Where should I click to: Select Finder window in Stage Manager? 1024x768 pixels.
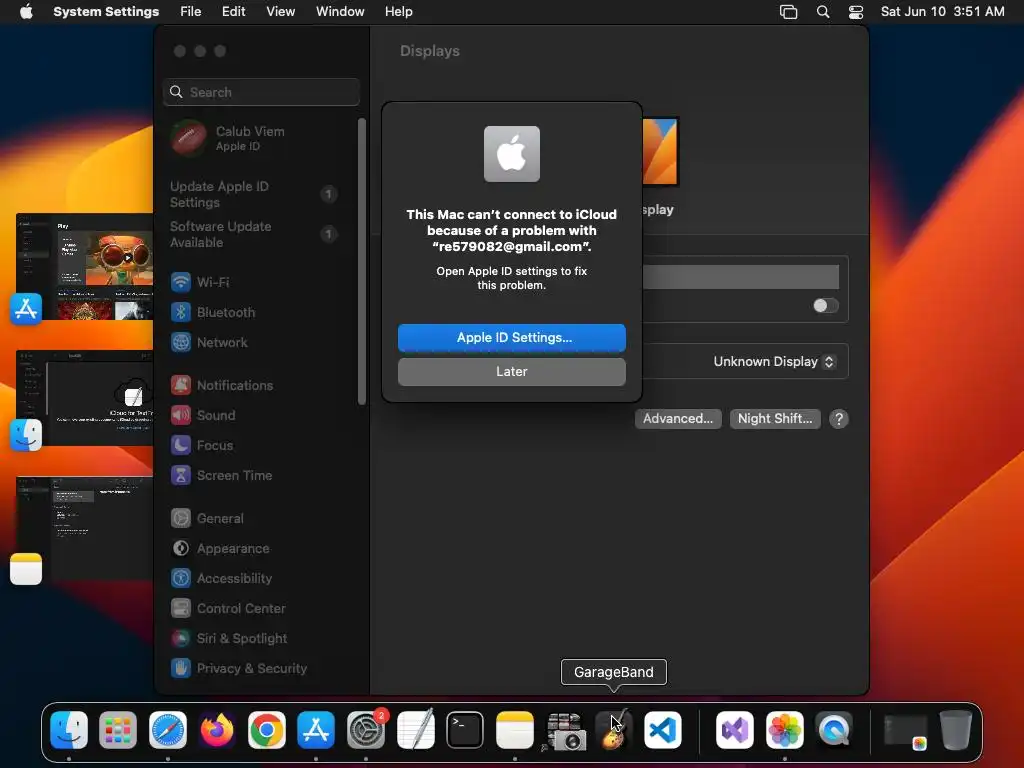(x=85, y=398)
